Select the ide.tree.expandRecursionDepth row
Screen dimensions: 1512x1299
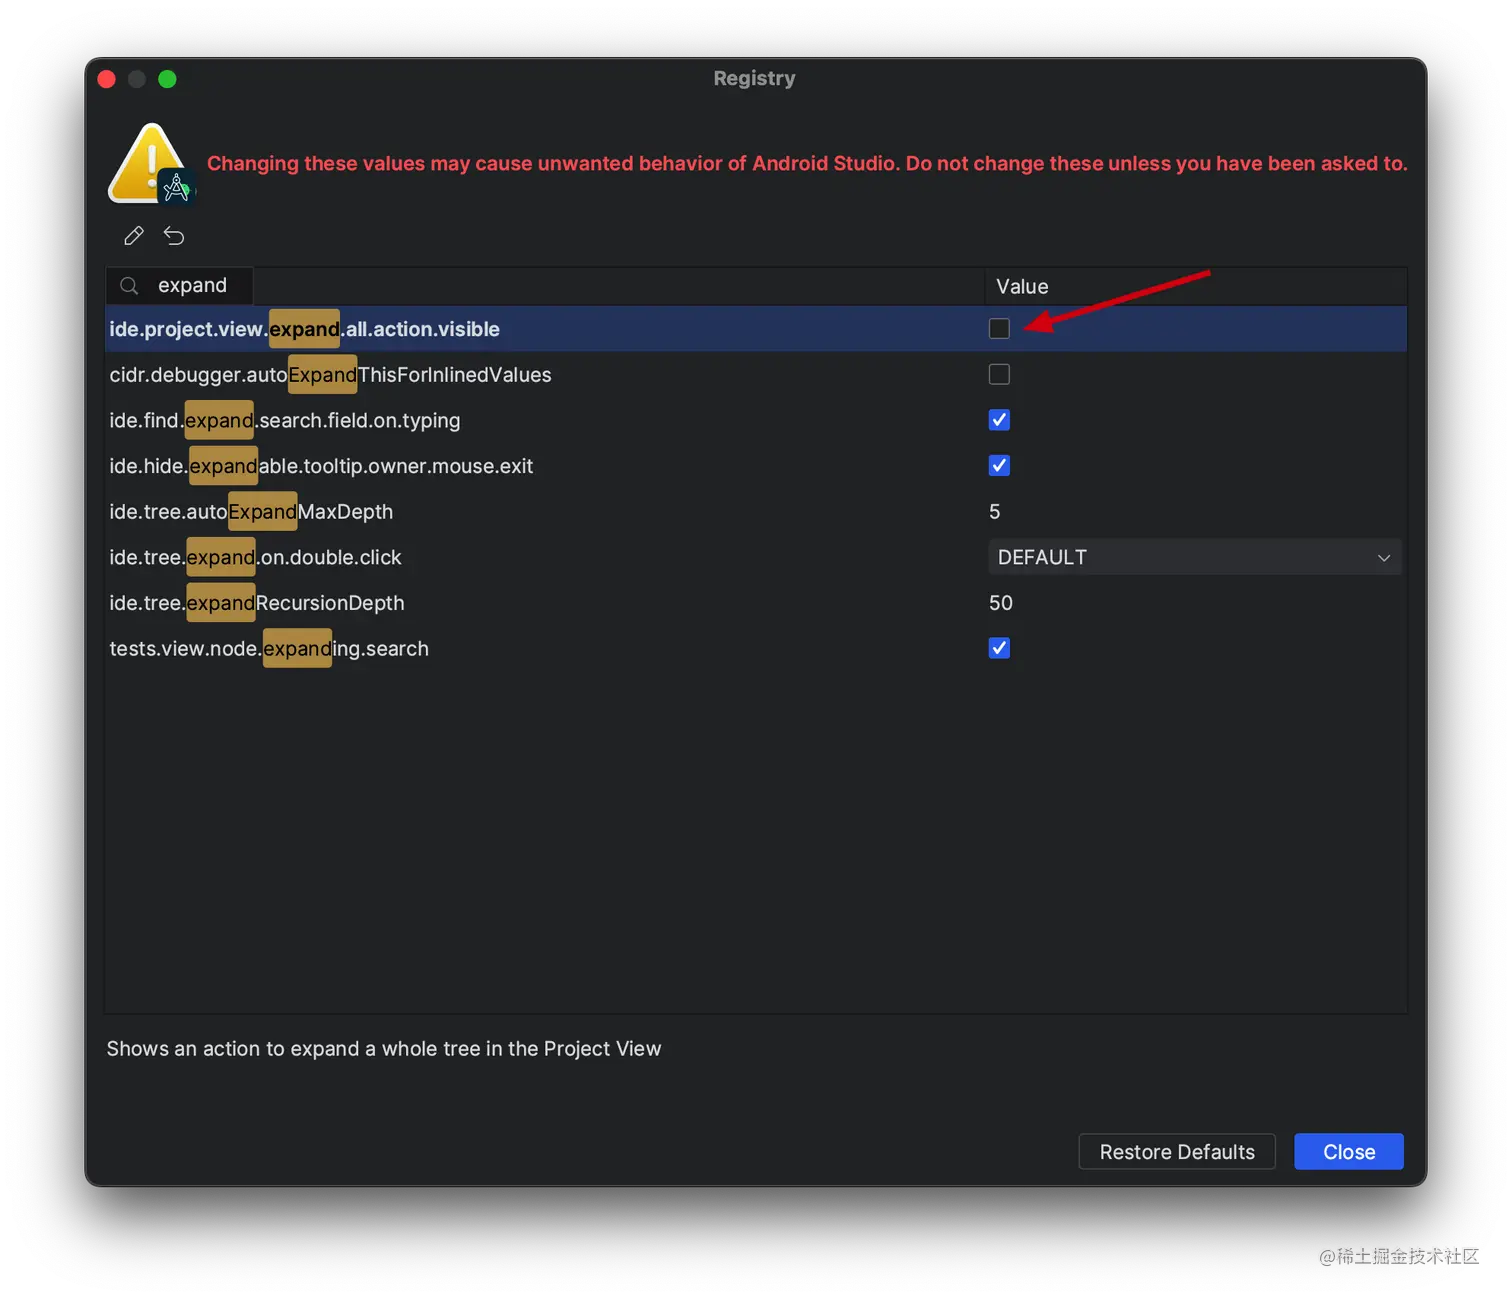pos(756,603)
